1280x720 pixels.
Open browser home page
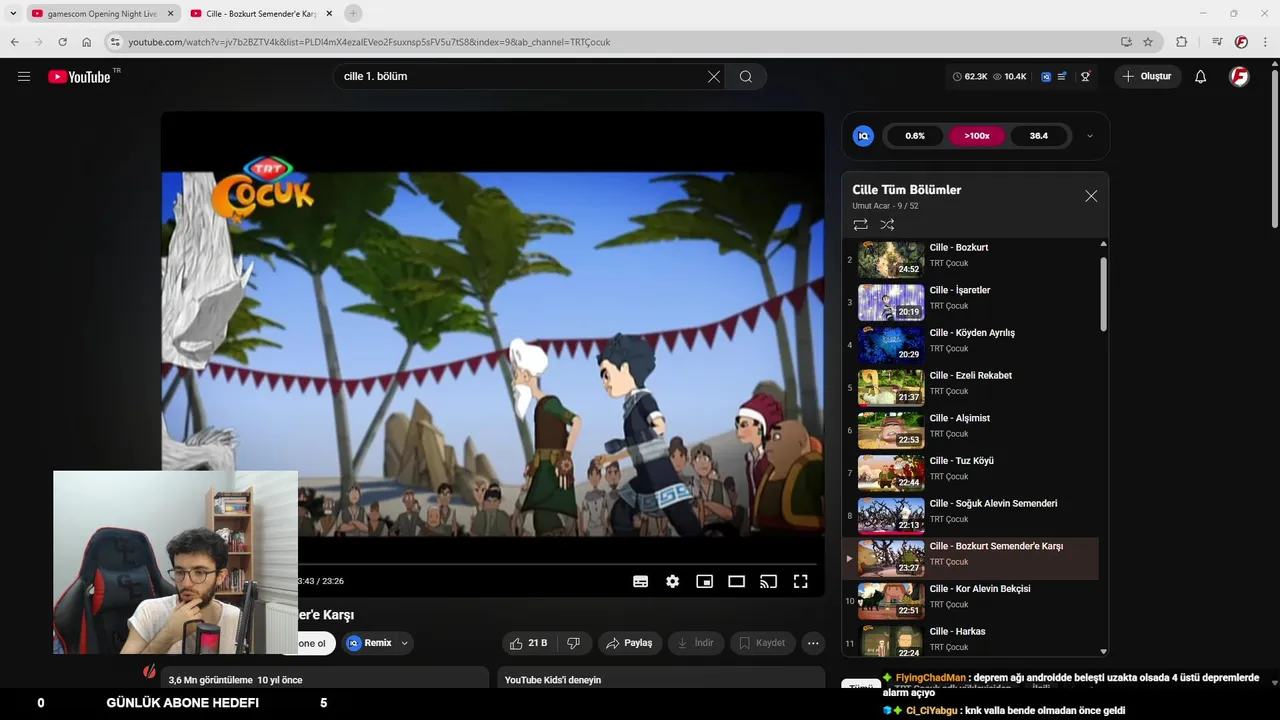[x=86, y=42]
